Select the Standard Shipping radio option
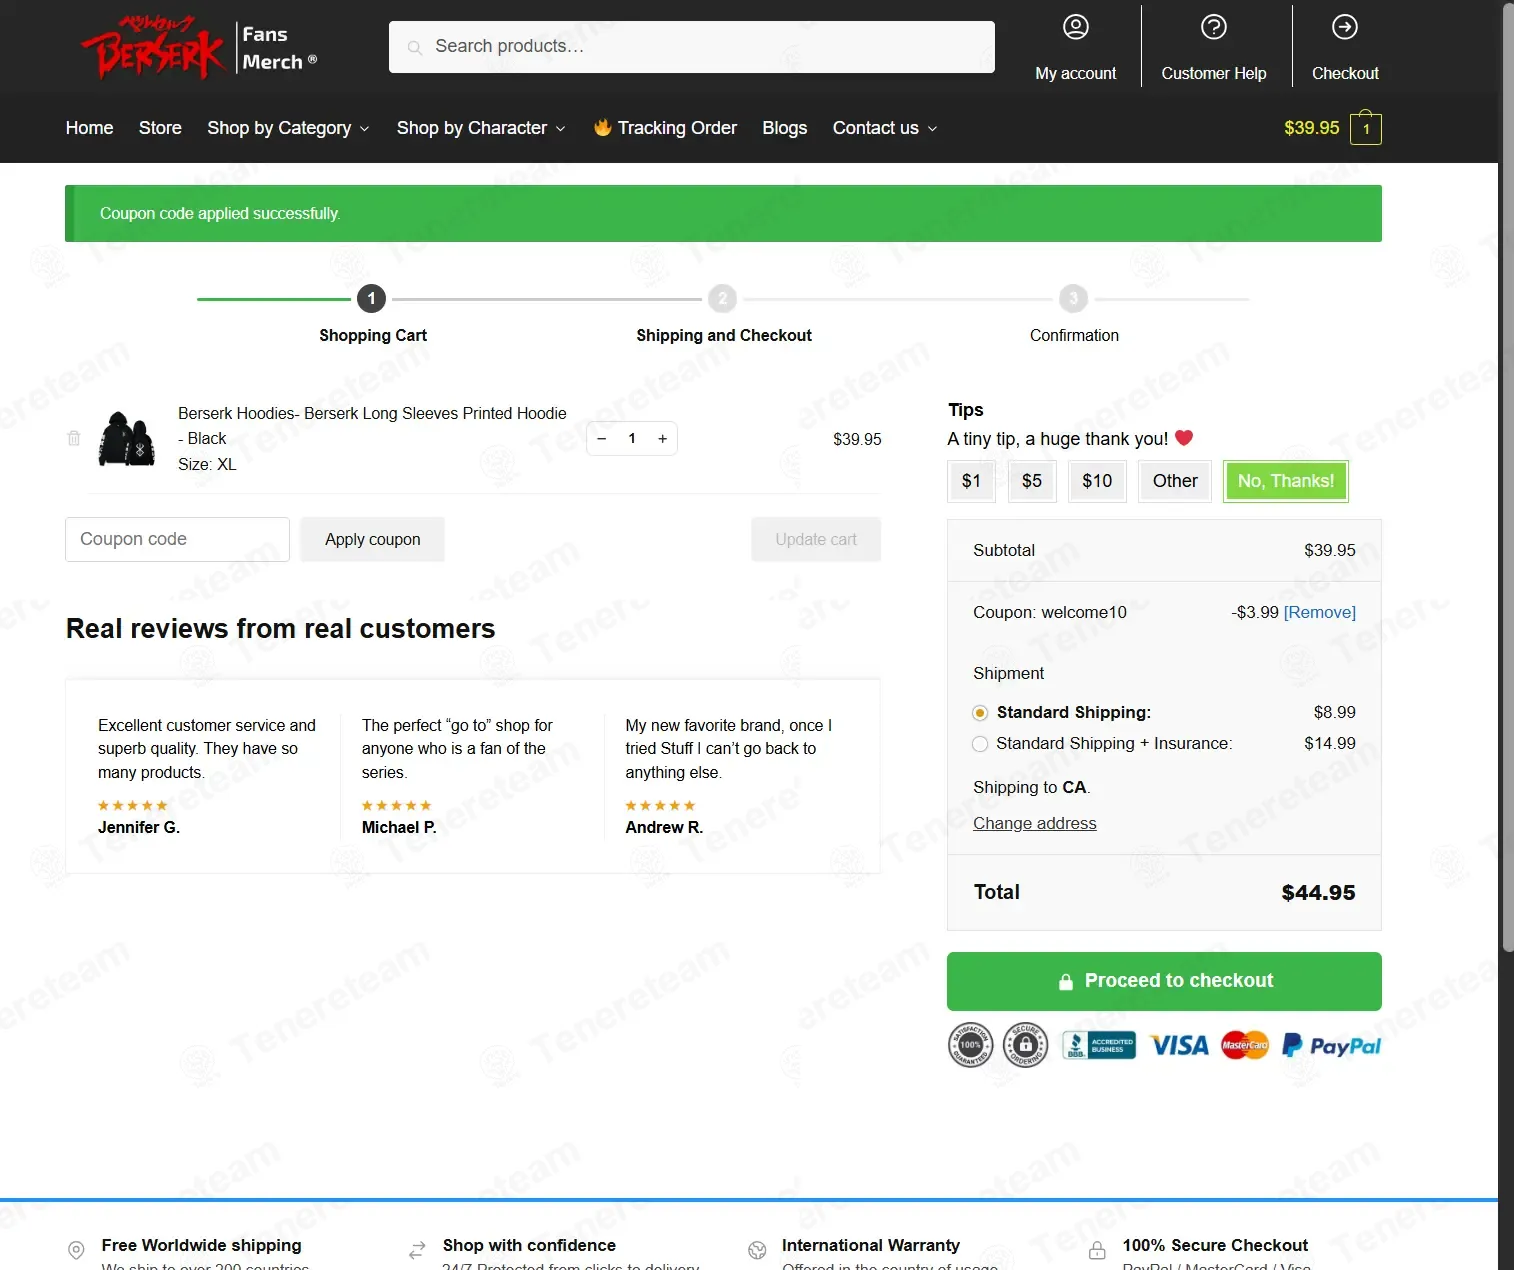This screenshot has width=1514, height=1270. tap(980, 713)
